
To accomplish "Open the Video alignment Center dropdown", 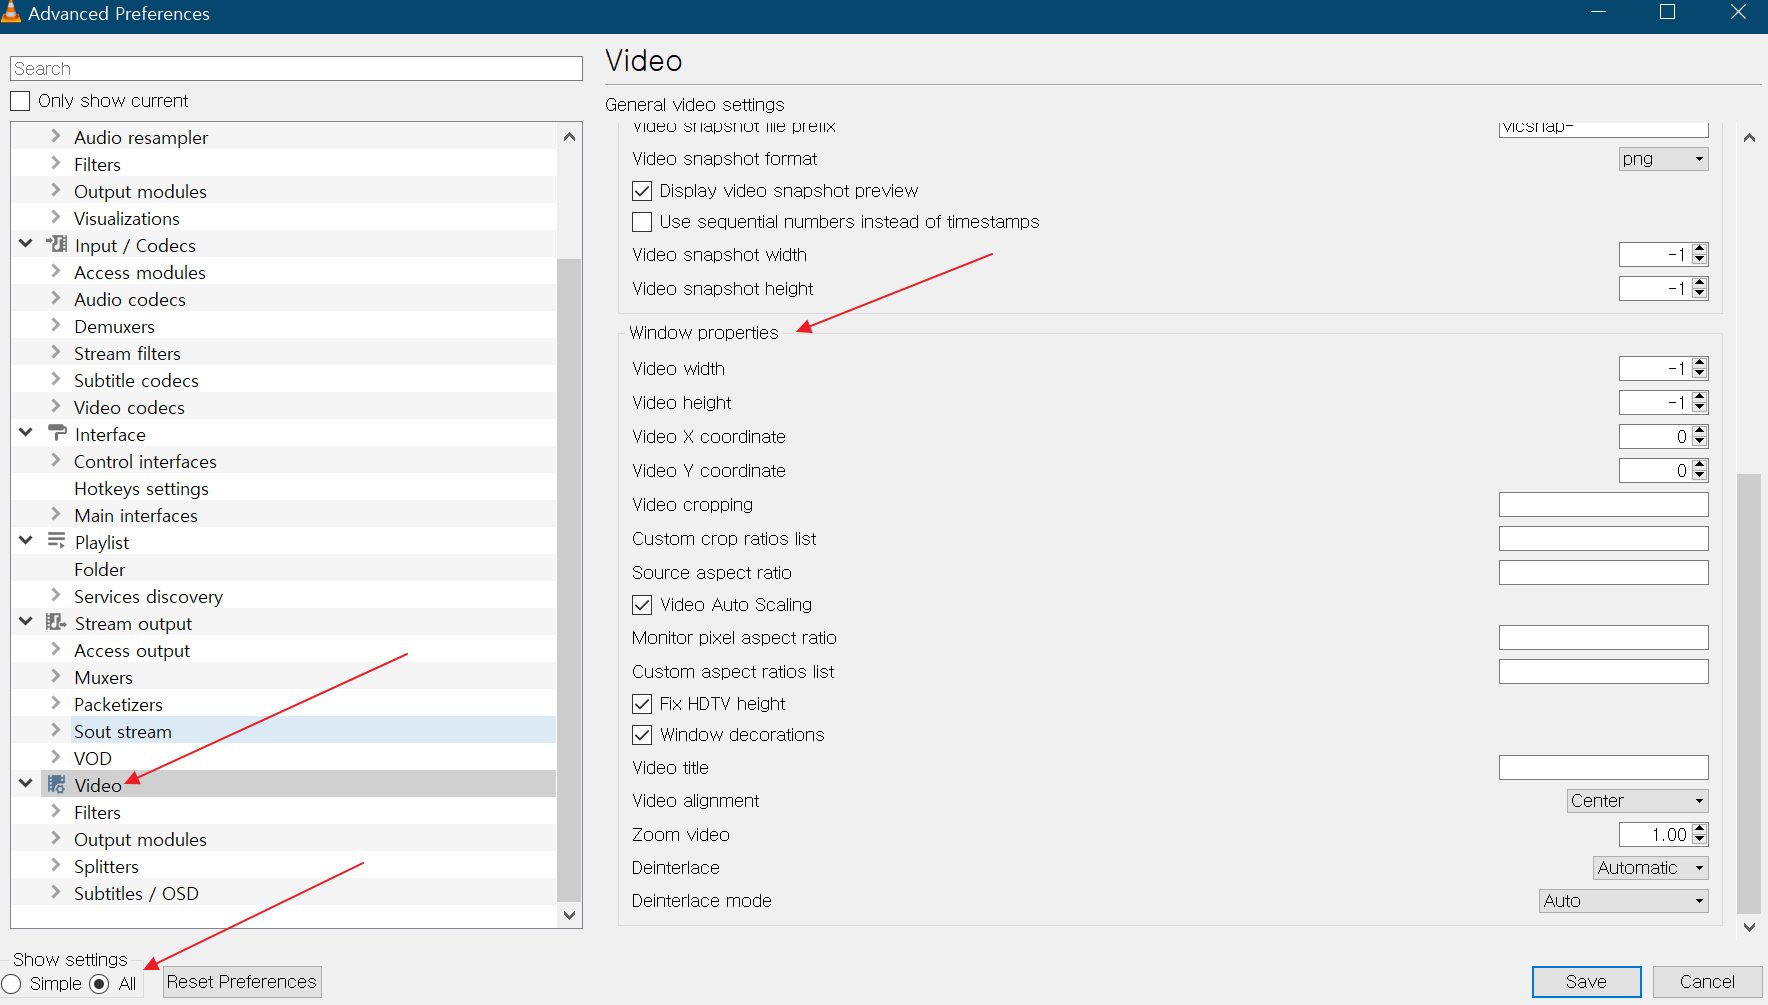I will pos(1637,801).
